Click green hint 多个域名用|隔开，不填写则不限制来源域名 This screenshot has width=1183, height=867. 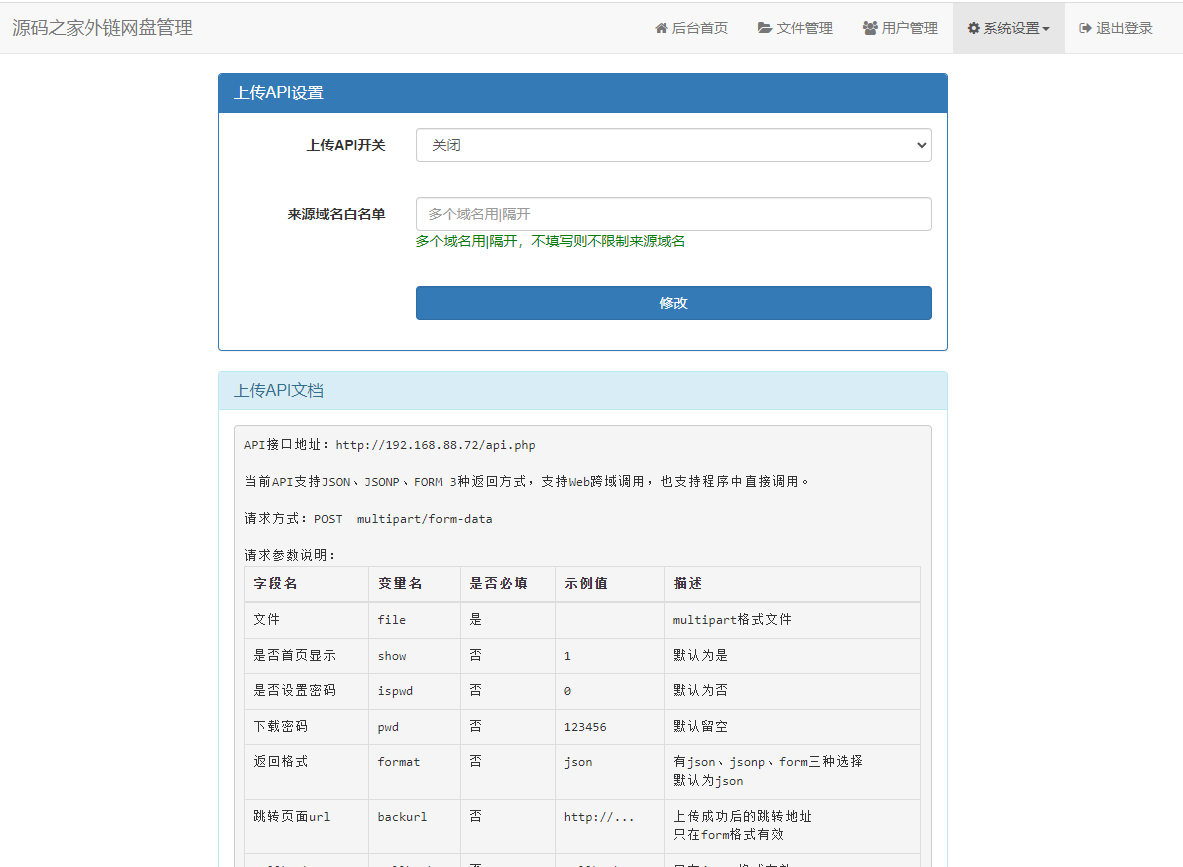pyautogui.click(x=550, y=241)
